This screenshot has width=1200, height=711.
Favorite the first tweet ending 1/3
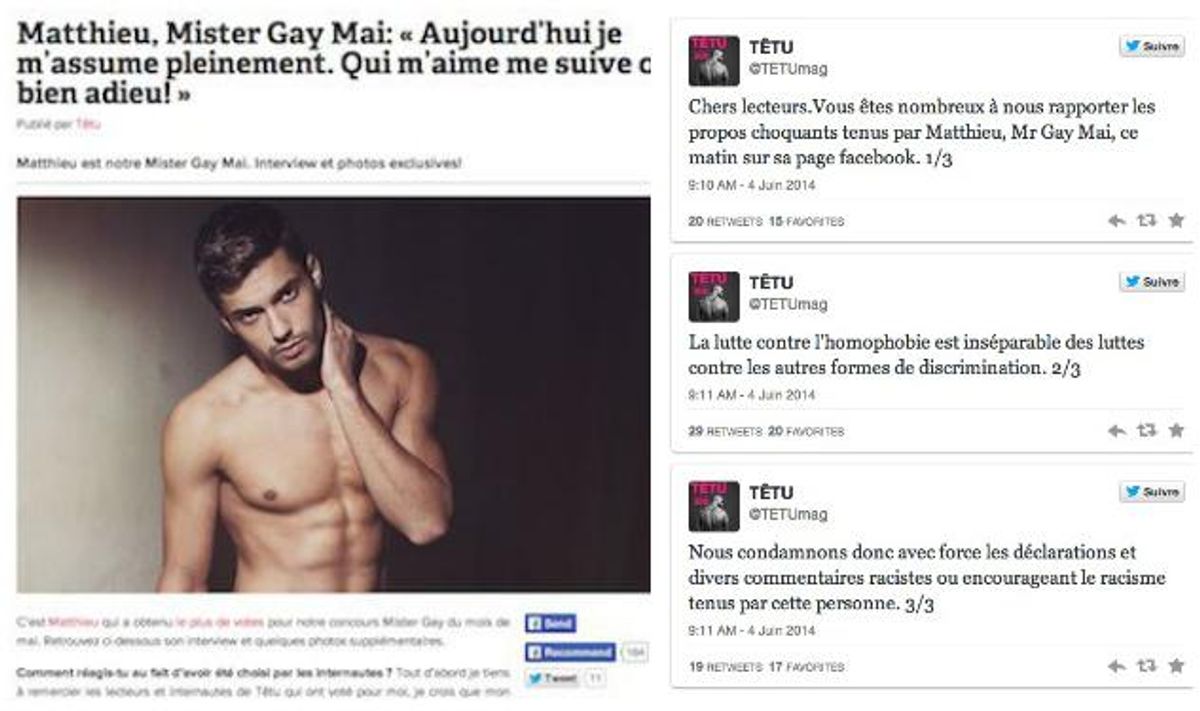tap(1176, 221)
